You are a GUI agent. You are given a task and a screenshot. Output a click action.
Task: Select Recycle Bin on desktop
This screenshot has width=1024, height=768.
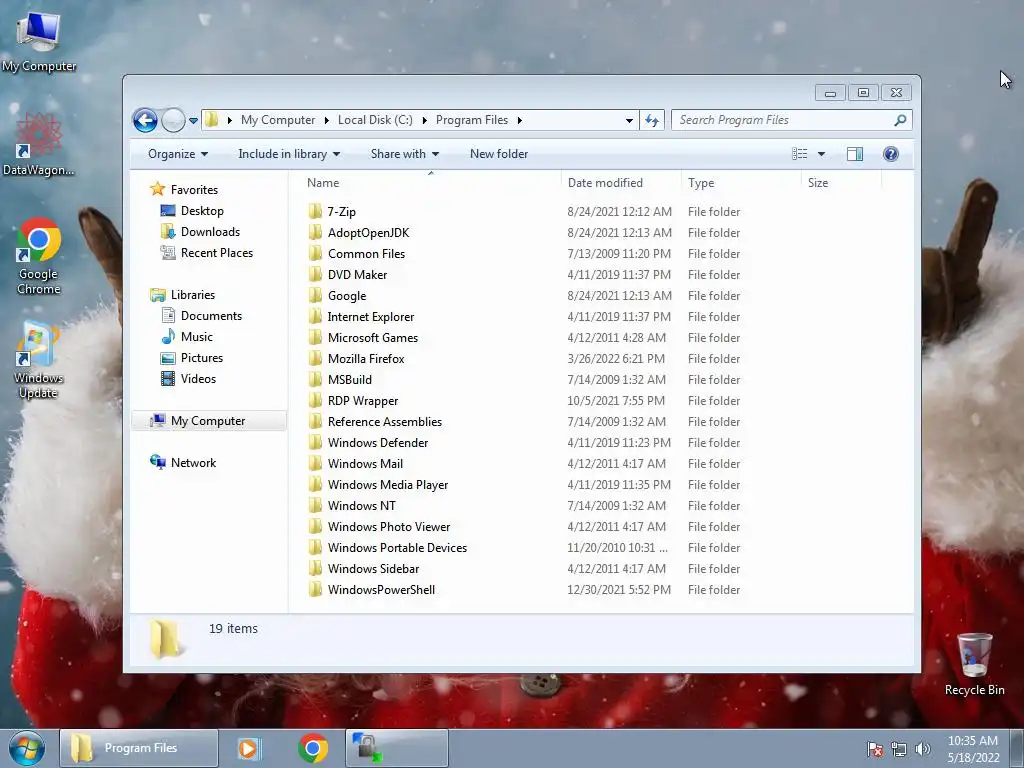click(974, 664)
